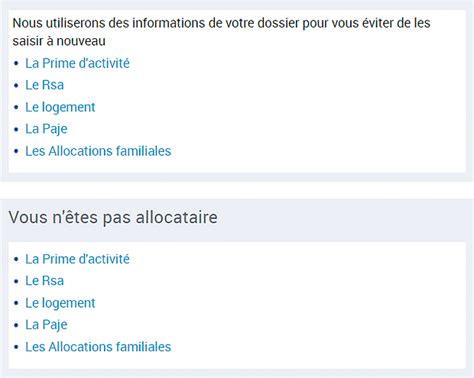Click bullet beside lower La Prime d'activité
The height and width of the screenshot is (378, 474).
click(16, 259)
